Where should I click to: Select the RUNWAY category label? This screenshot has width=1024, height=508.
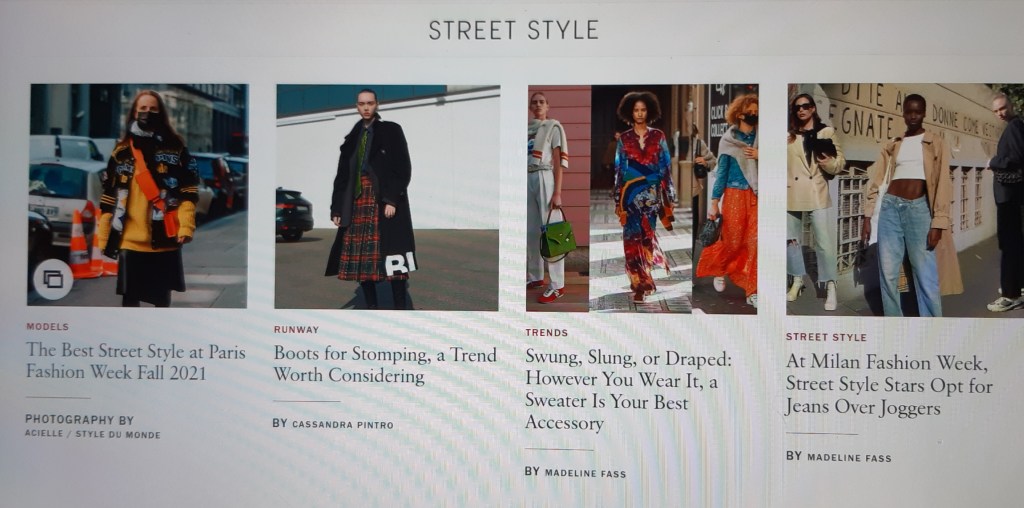click(x=296, y=330)
